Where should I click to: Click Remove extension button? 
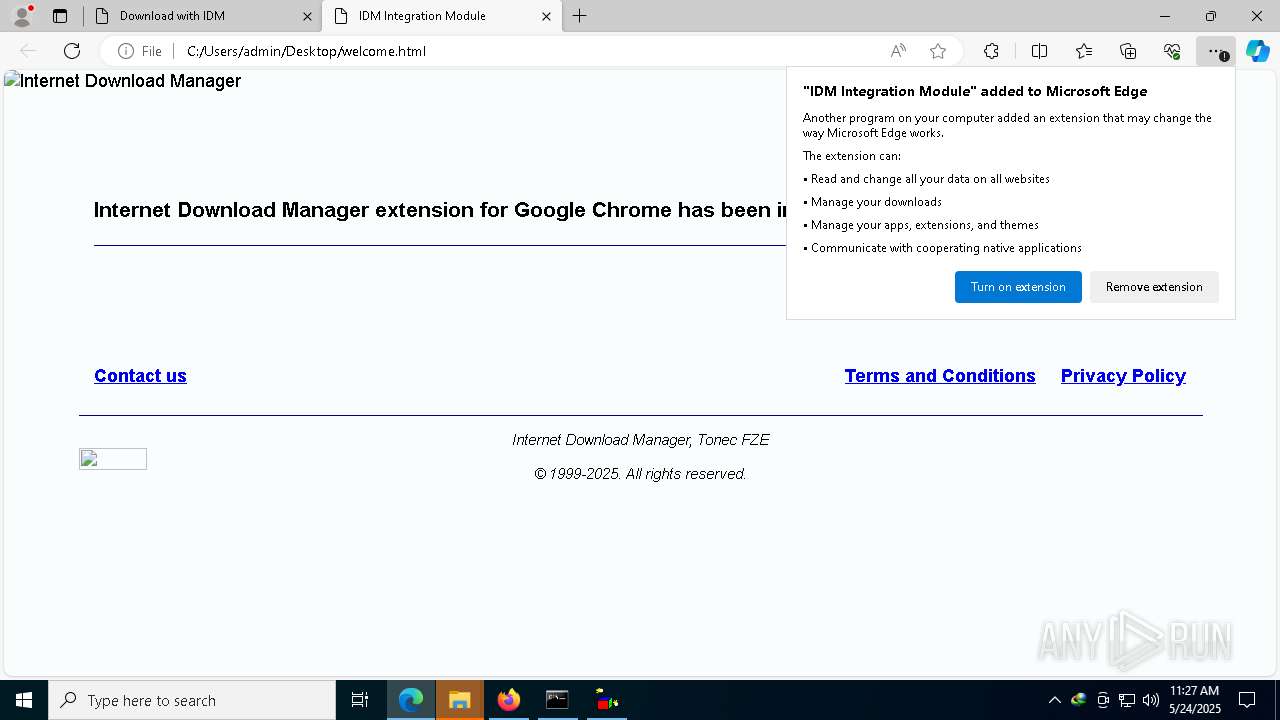click(1154, 287)
